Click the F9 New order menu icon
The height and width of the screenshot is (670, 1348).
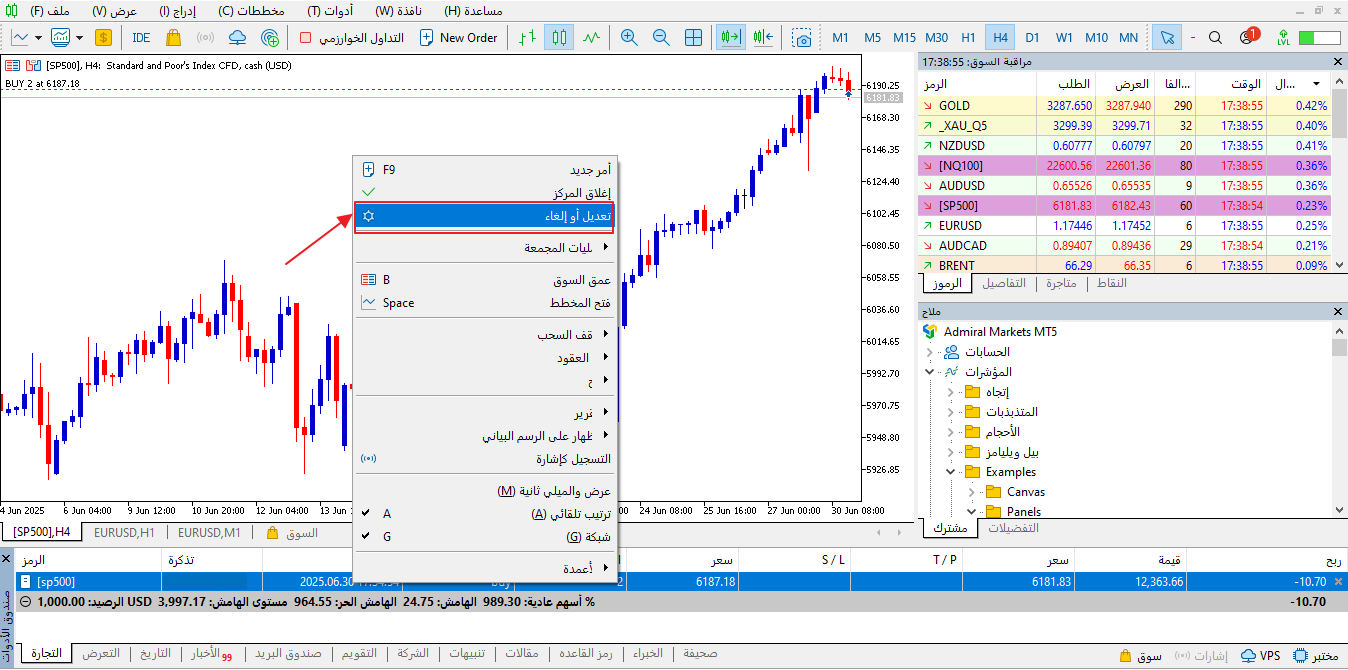tap(368, 169)
